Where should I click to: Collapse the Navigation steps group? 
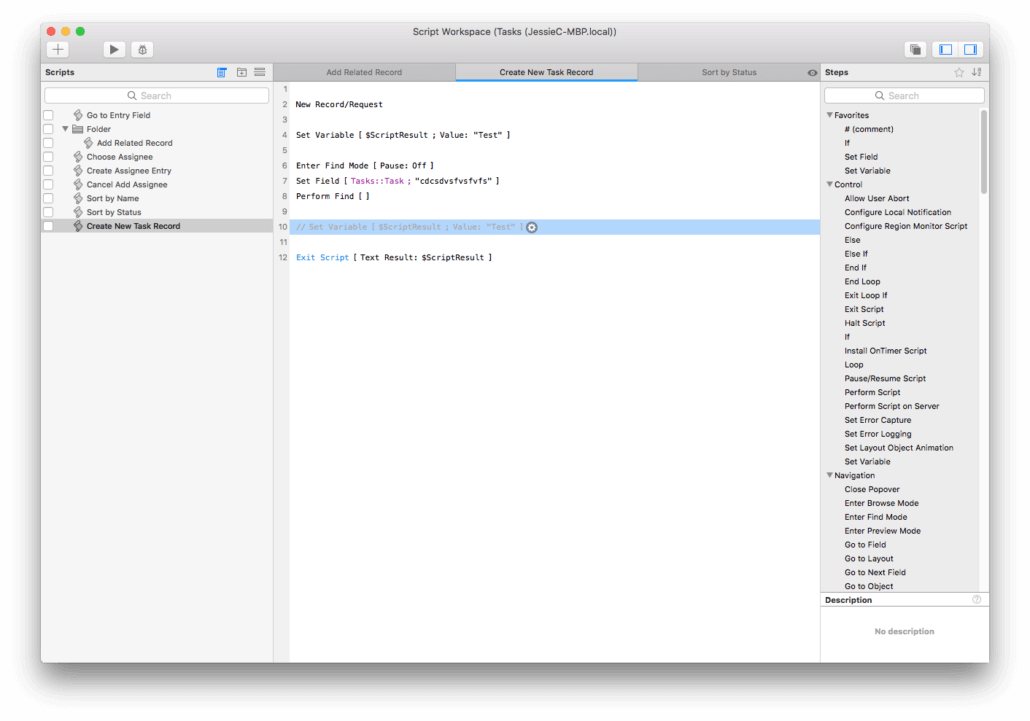pos(830,475)
